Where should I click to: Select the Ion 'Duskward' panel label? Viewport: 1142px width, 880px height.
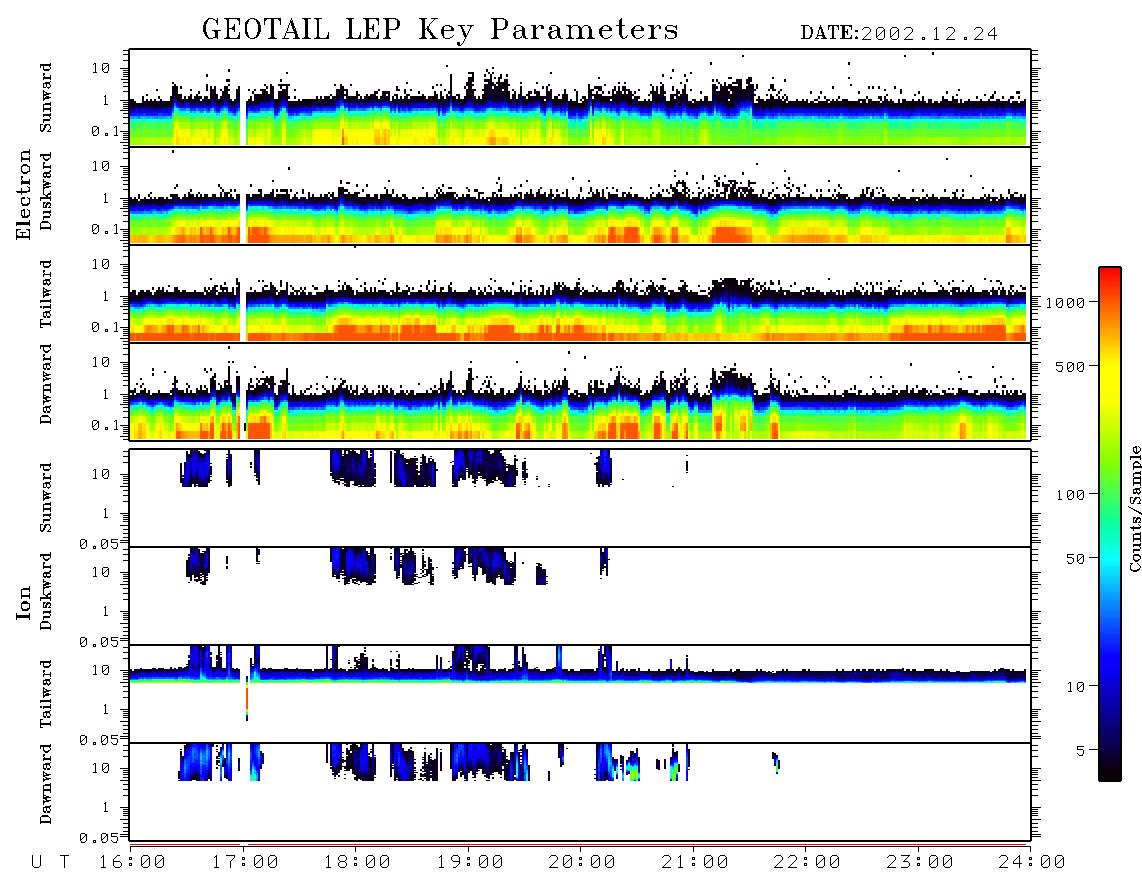pos(46,591)
